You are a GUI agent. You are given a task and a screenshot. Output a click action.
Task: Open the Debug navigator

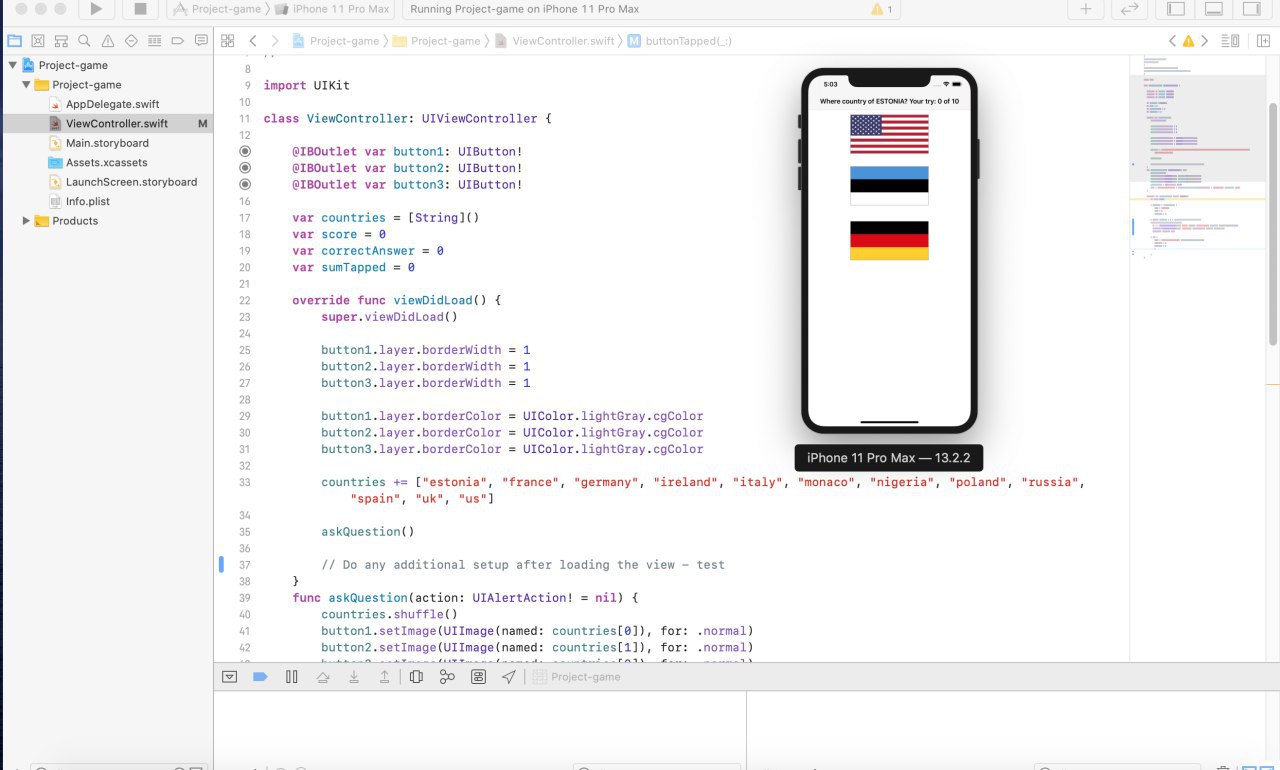click(154, 41)
